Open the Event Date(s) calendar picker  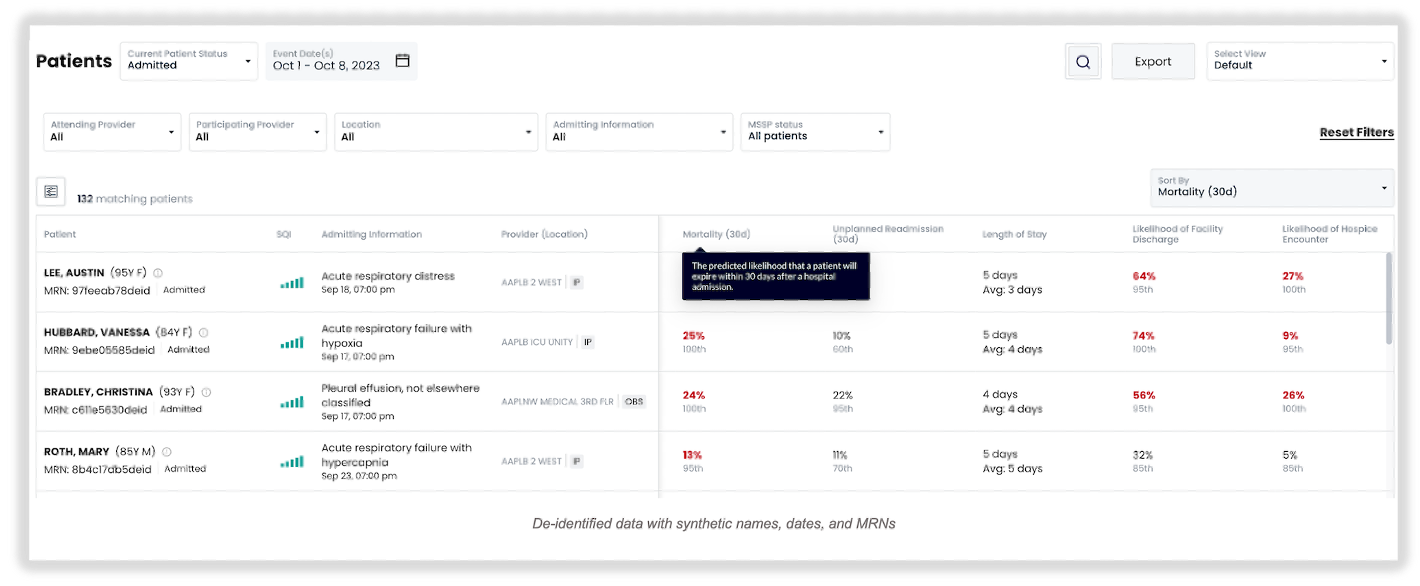pyautogui.click(x=403, y=60)
